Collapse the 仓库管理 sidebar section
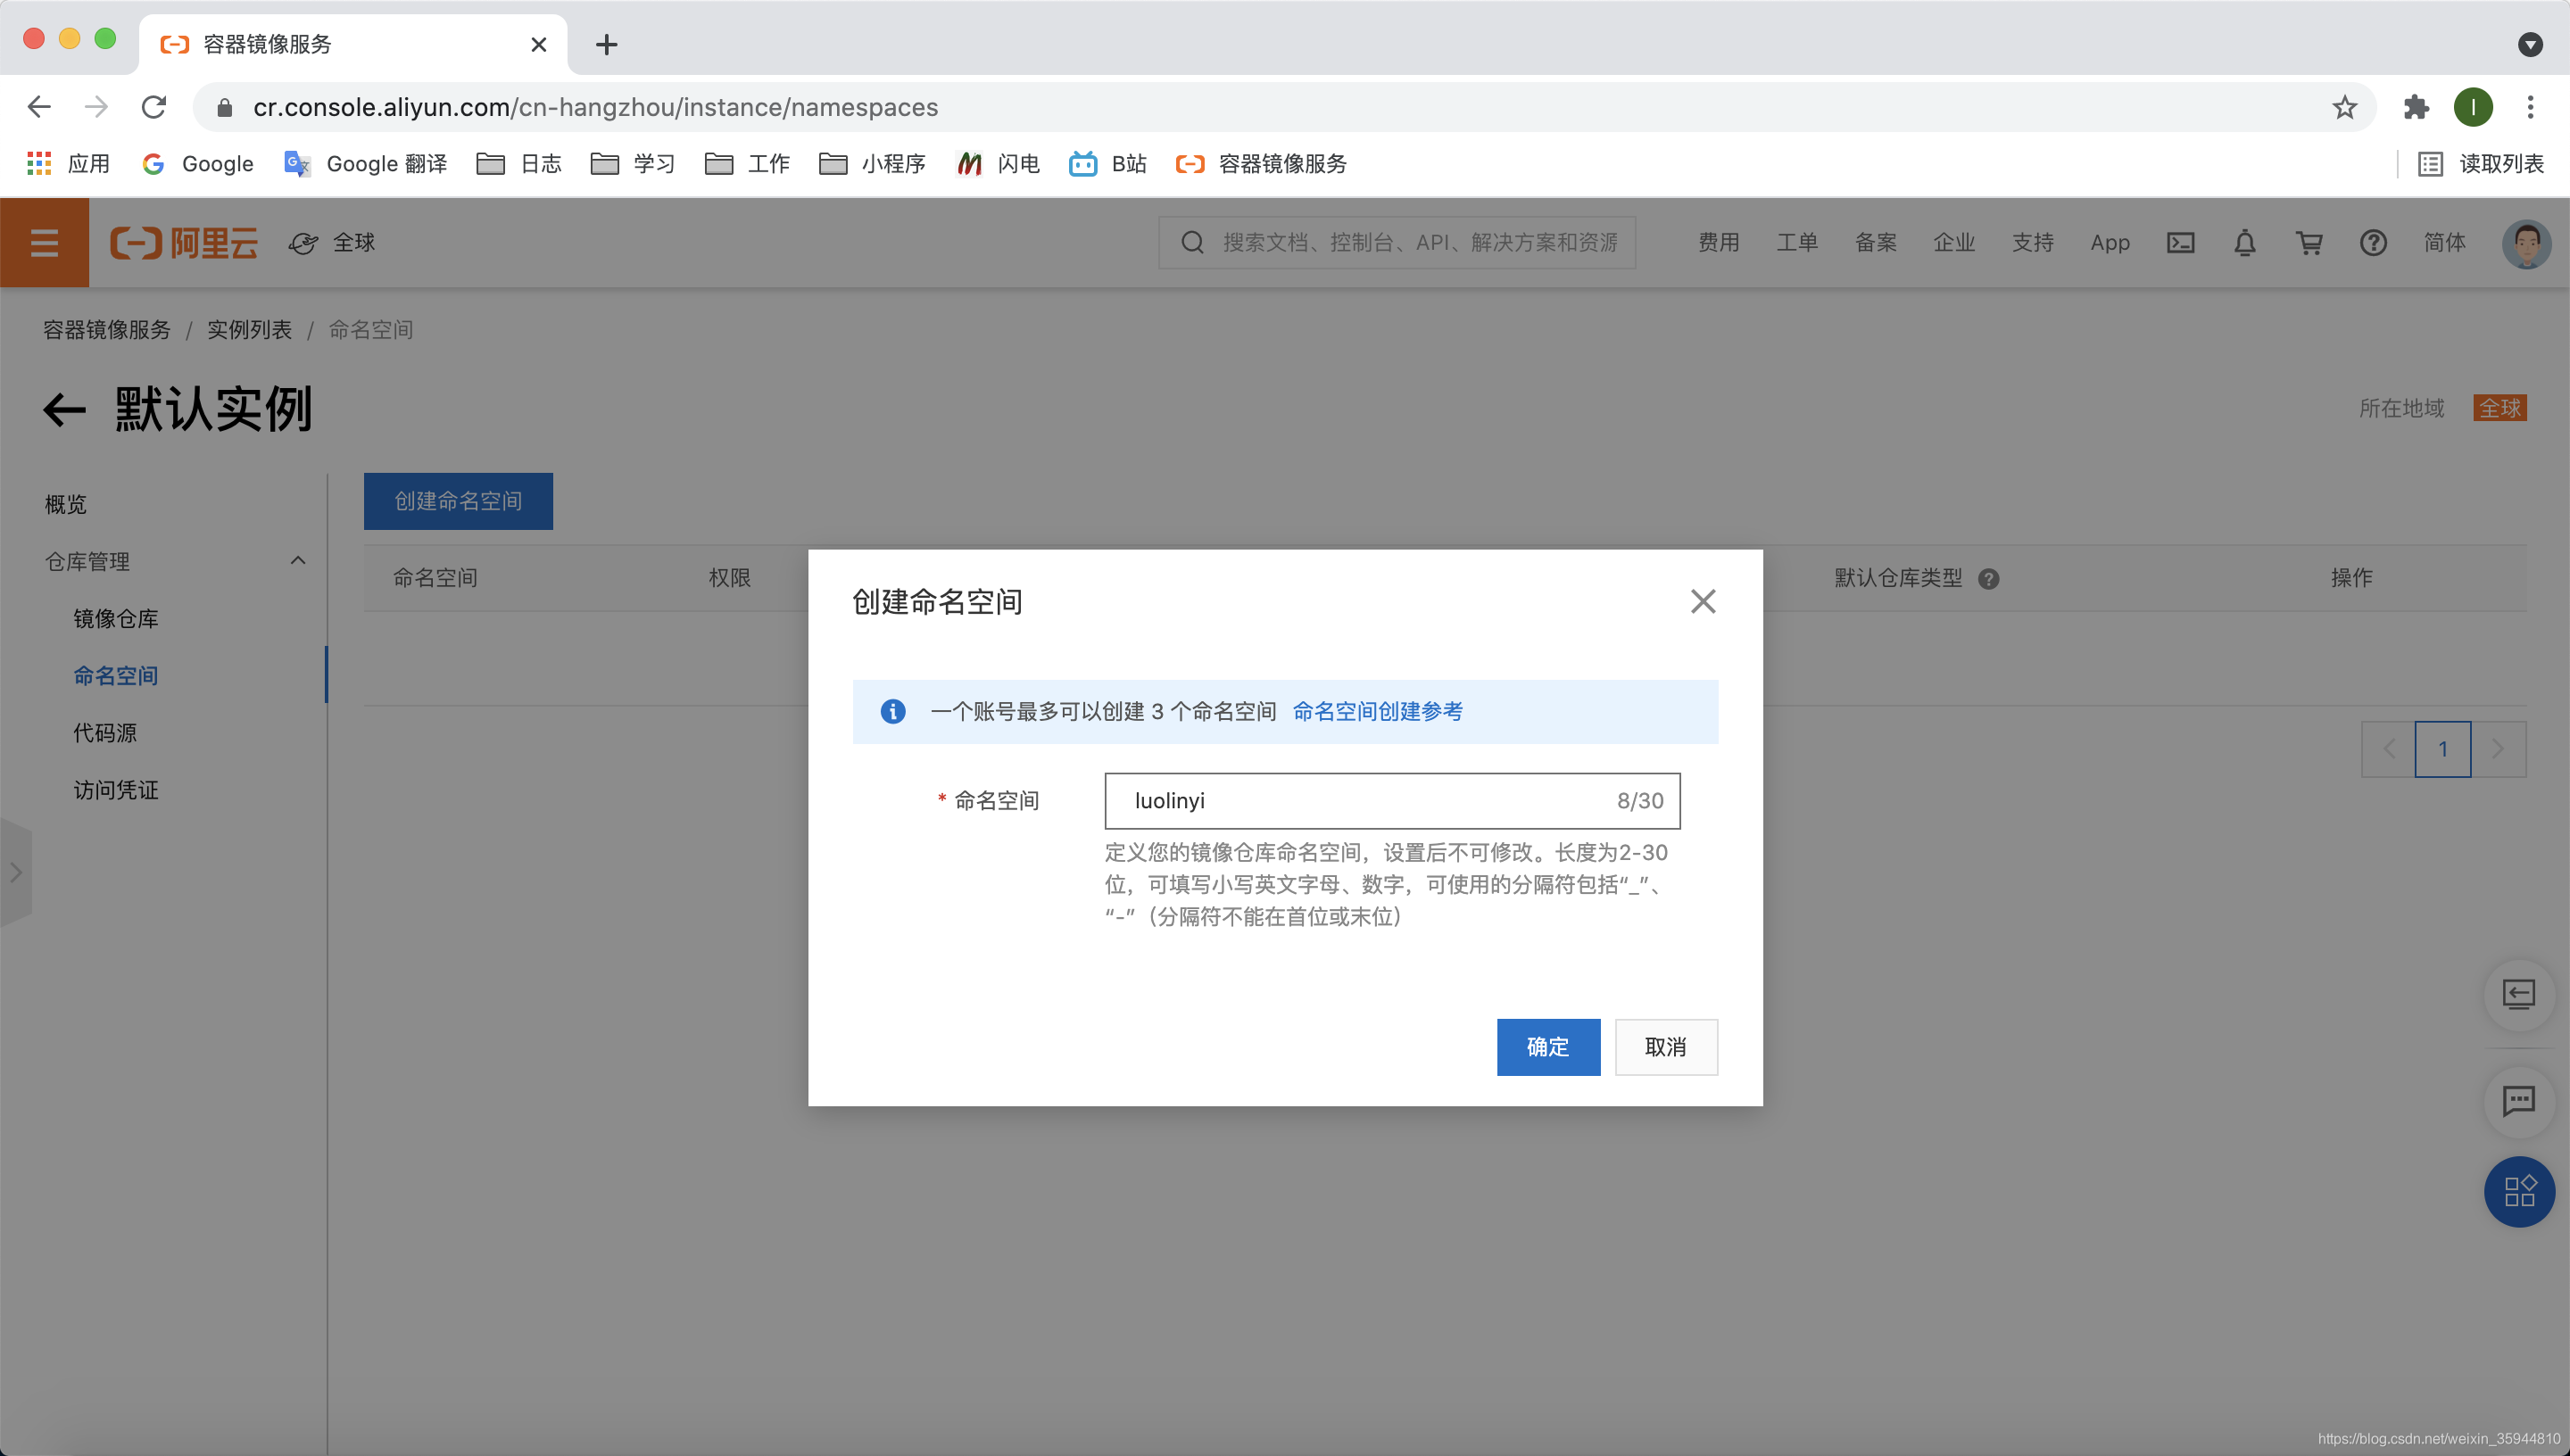Screen dimensions: 2570x1456 point(297,561)
